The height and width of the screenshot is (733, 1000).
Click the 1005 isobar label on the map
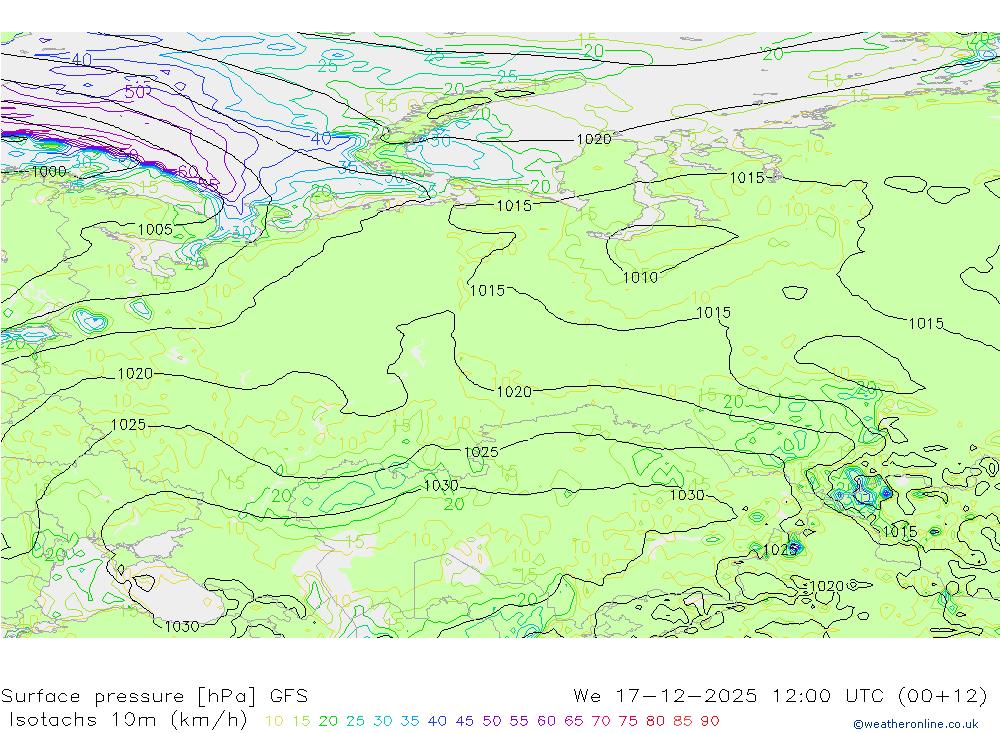(x=155, y=230)
